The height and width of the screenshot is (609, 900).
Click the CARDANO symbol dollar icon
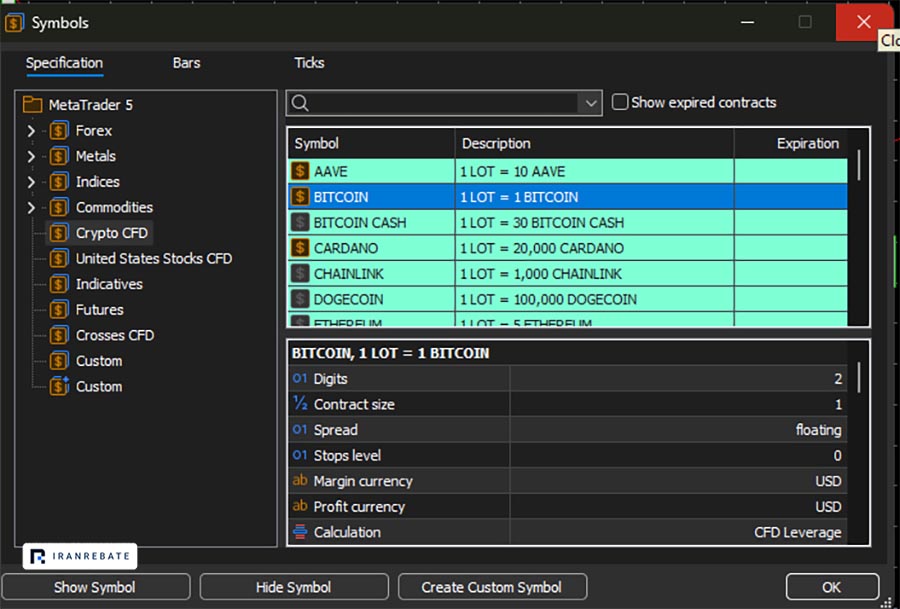click(300, 248)
